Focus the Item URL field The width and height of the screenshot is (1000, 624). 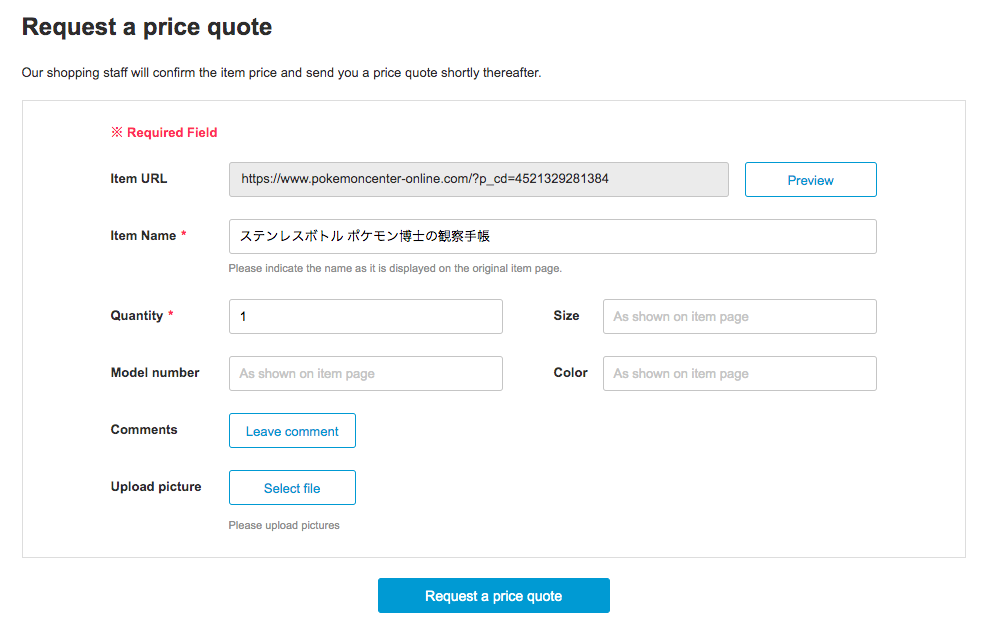coord(478,179)
